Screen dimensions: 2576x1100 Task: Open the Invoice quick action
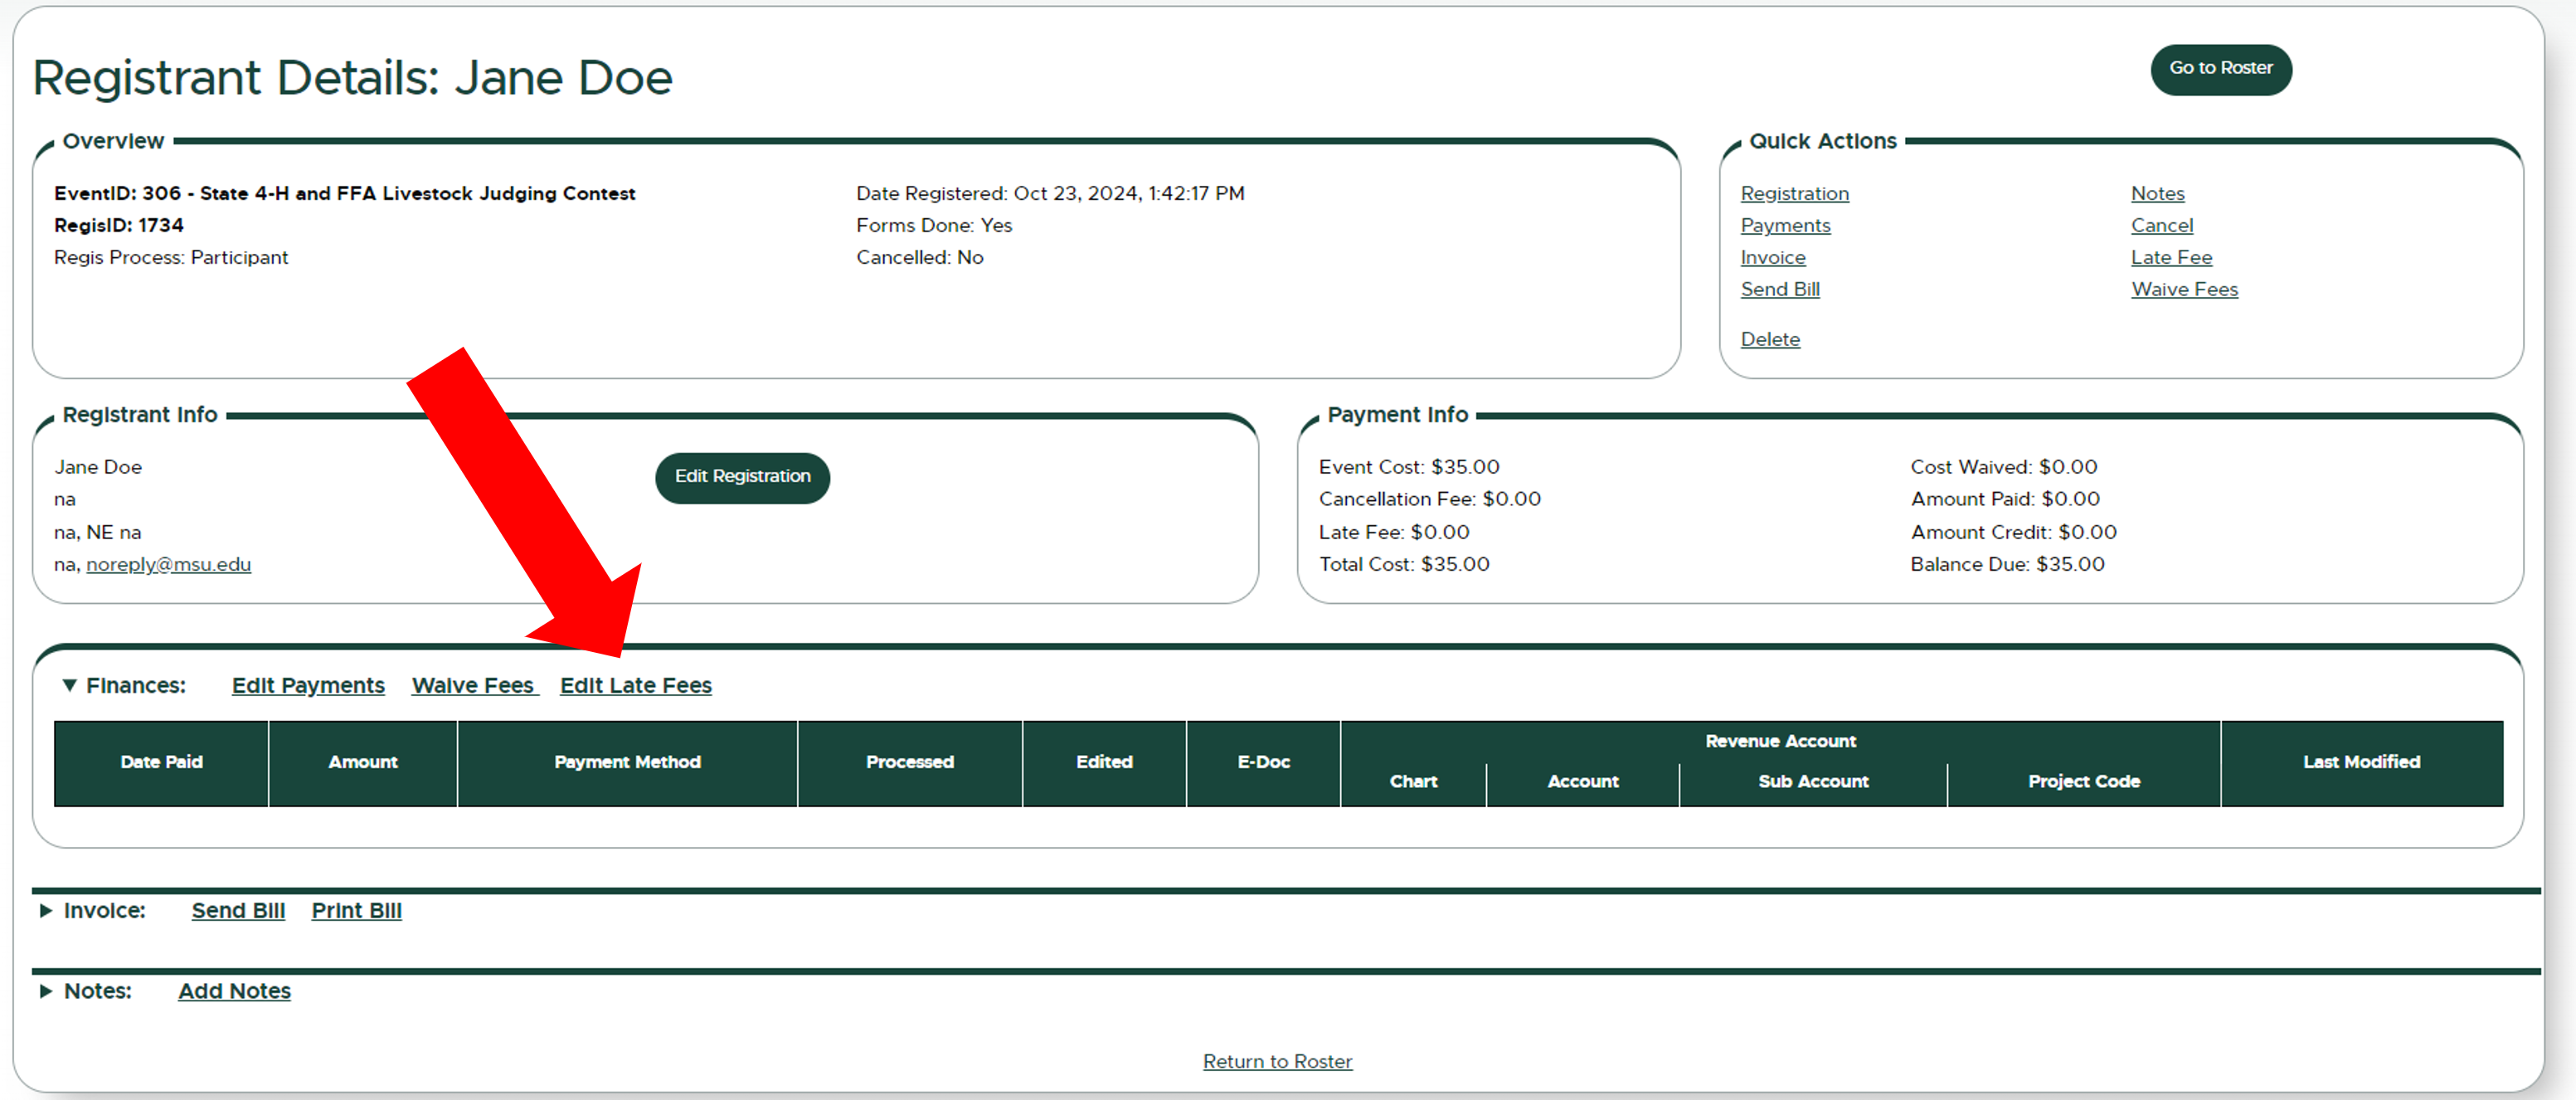coord(1772,257)
